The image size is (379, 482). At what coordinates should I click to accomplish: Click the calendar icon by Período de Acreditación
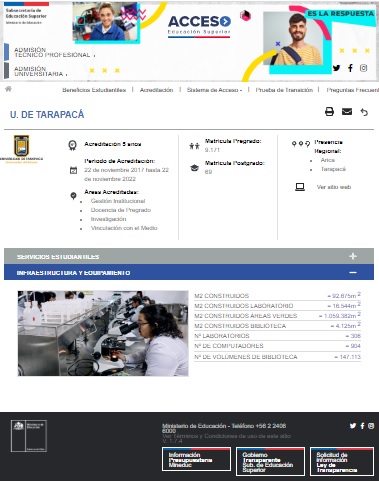[73, 170]
